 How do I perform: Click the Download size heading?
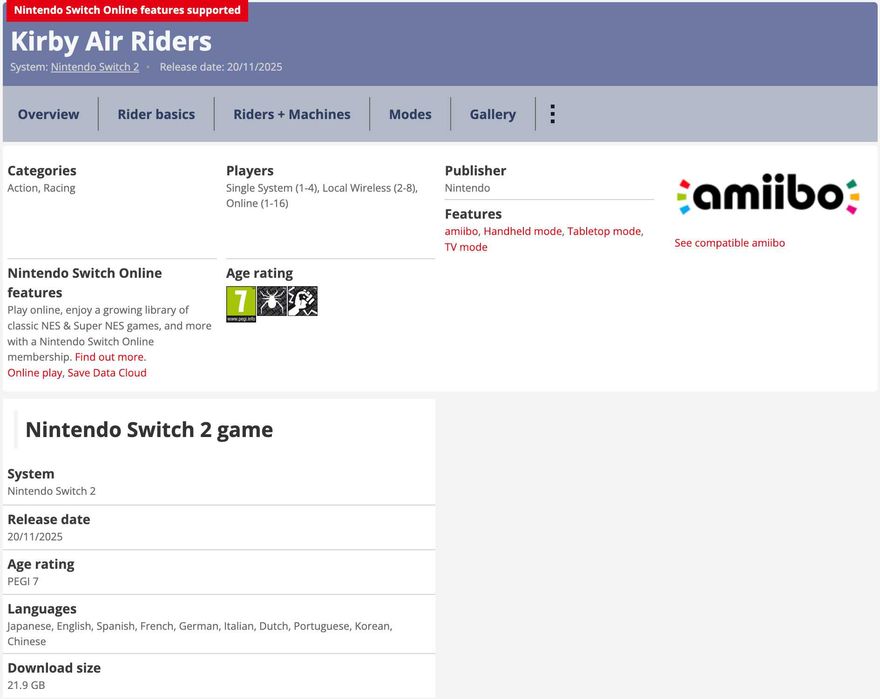[54, 668]
